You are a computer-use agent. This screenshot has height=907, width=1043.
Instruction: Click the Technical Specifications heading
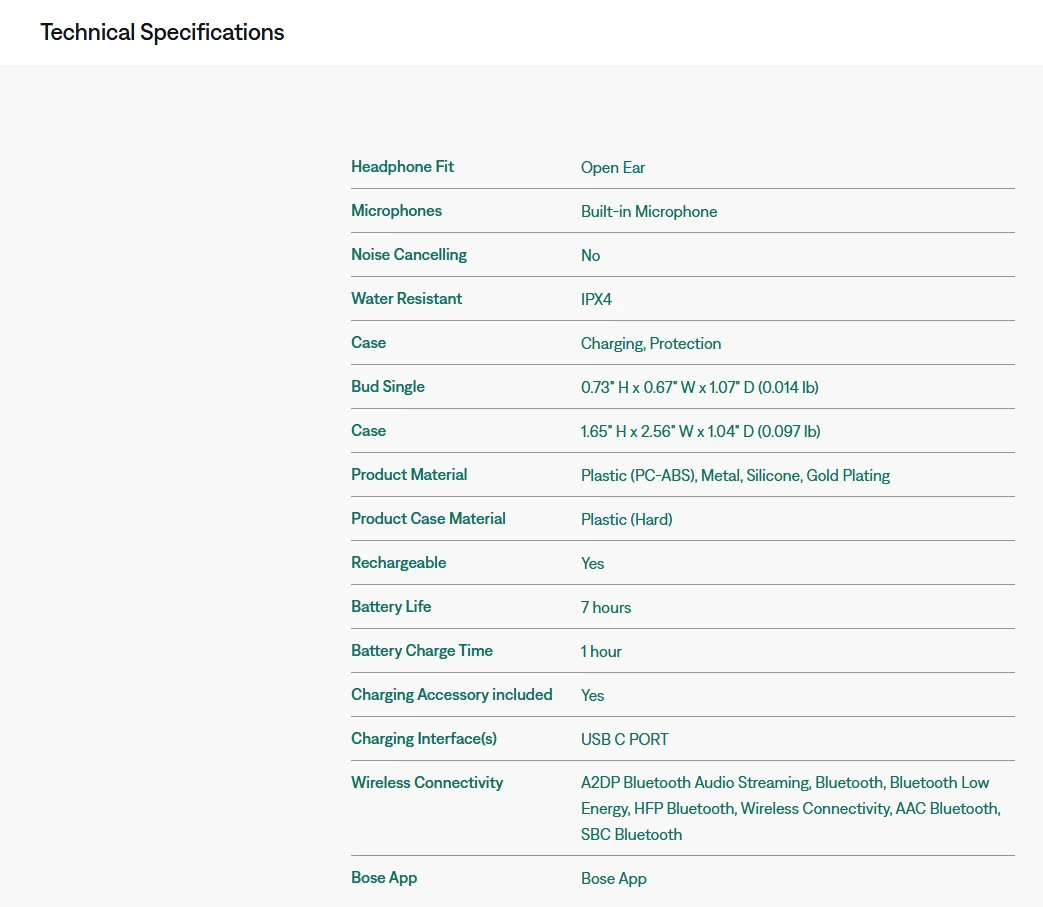pos(162,32)
